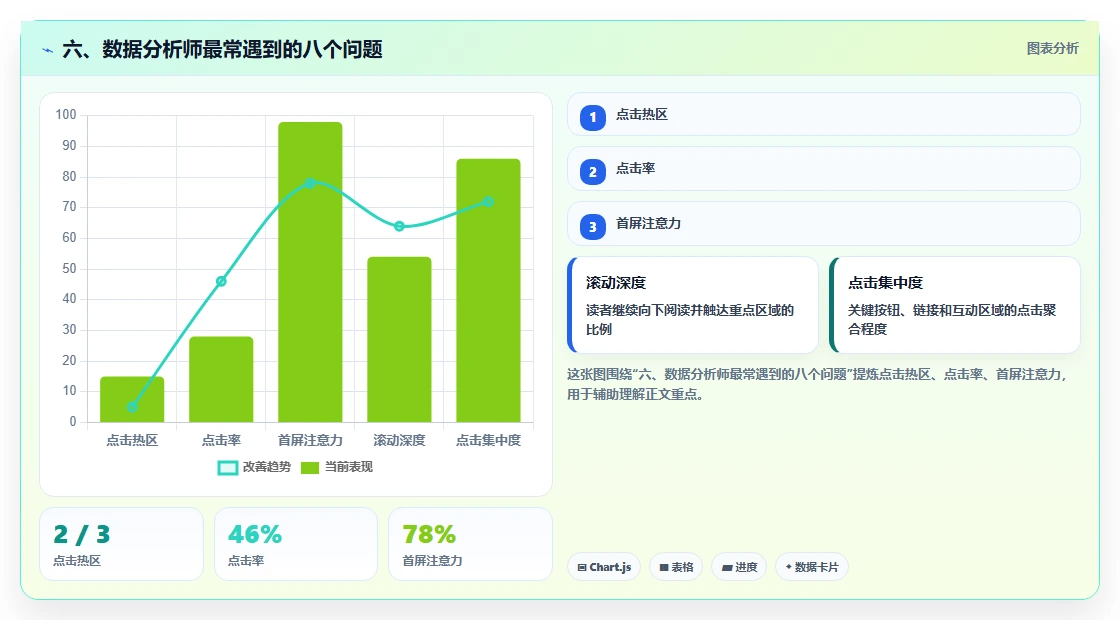This screenshot has width=1120, height=620.
Task: Click the lightning icon beside the section title
Action: coord(48,50)
